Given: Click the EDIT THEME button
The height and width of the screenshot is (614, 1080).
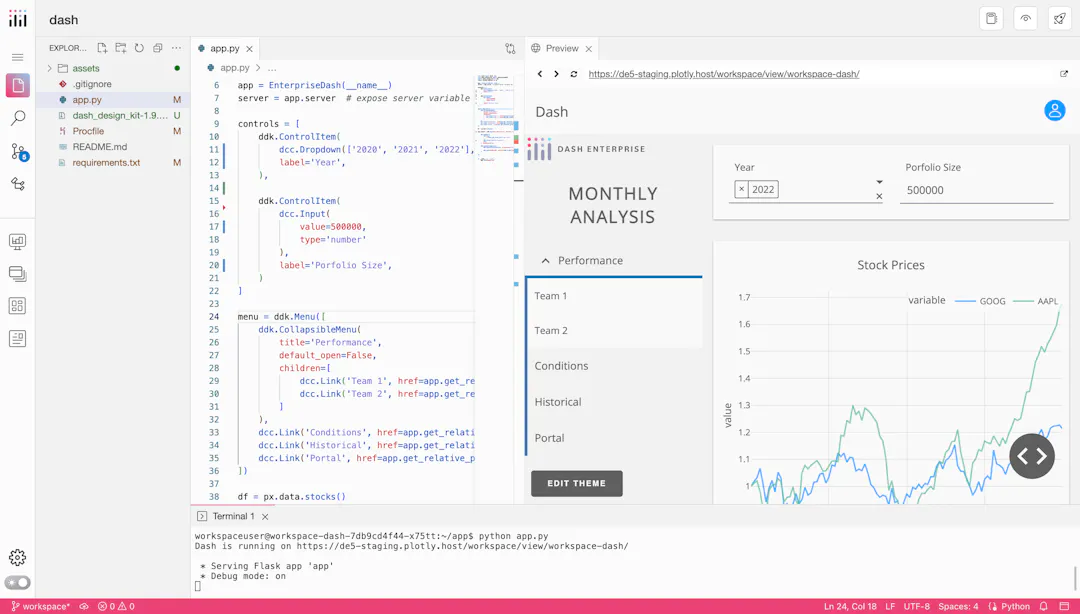Looking at the screenshot, I should (x=577, y=483).
